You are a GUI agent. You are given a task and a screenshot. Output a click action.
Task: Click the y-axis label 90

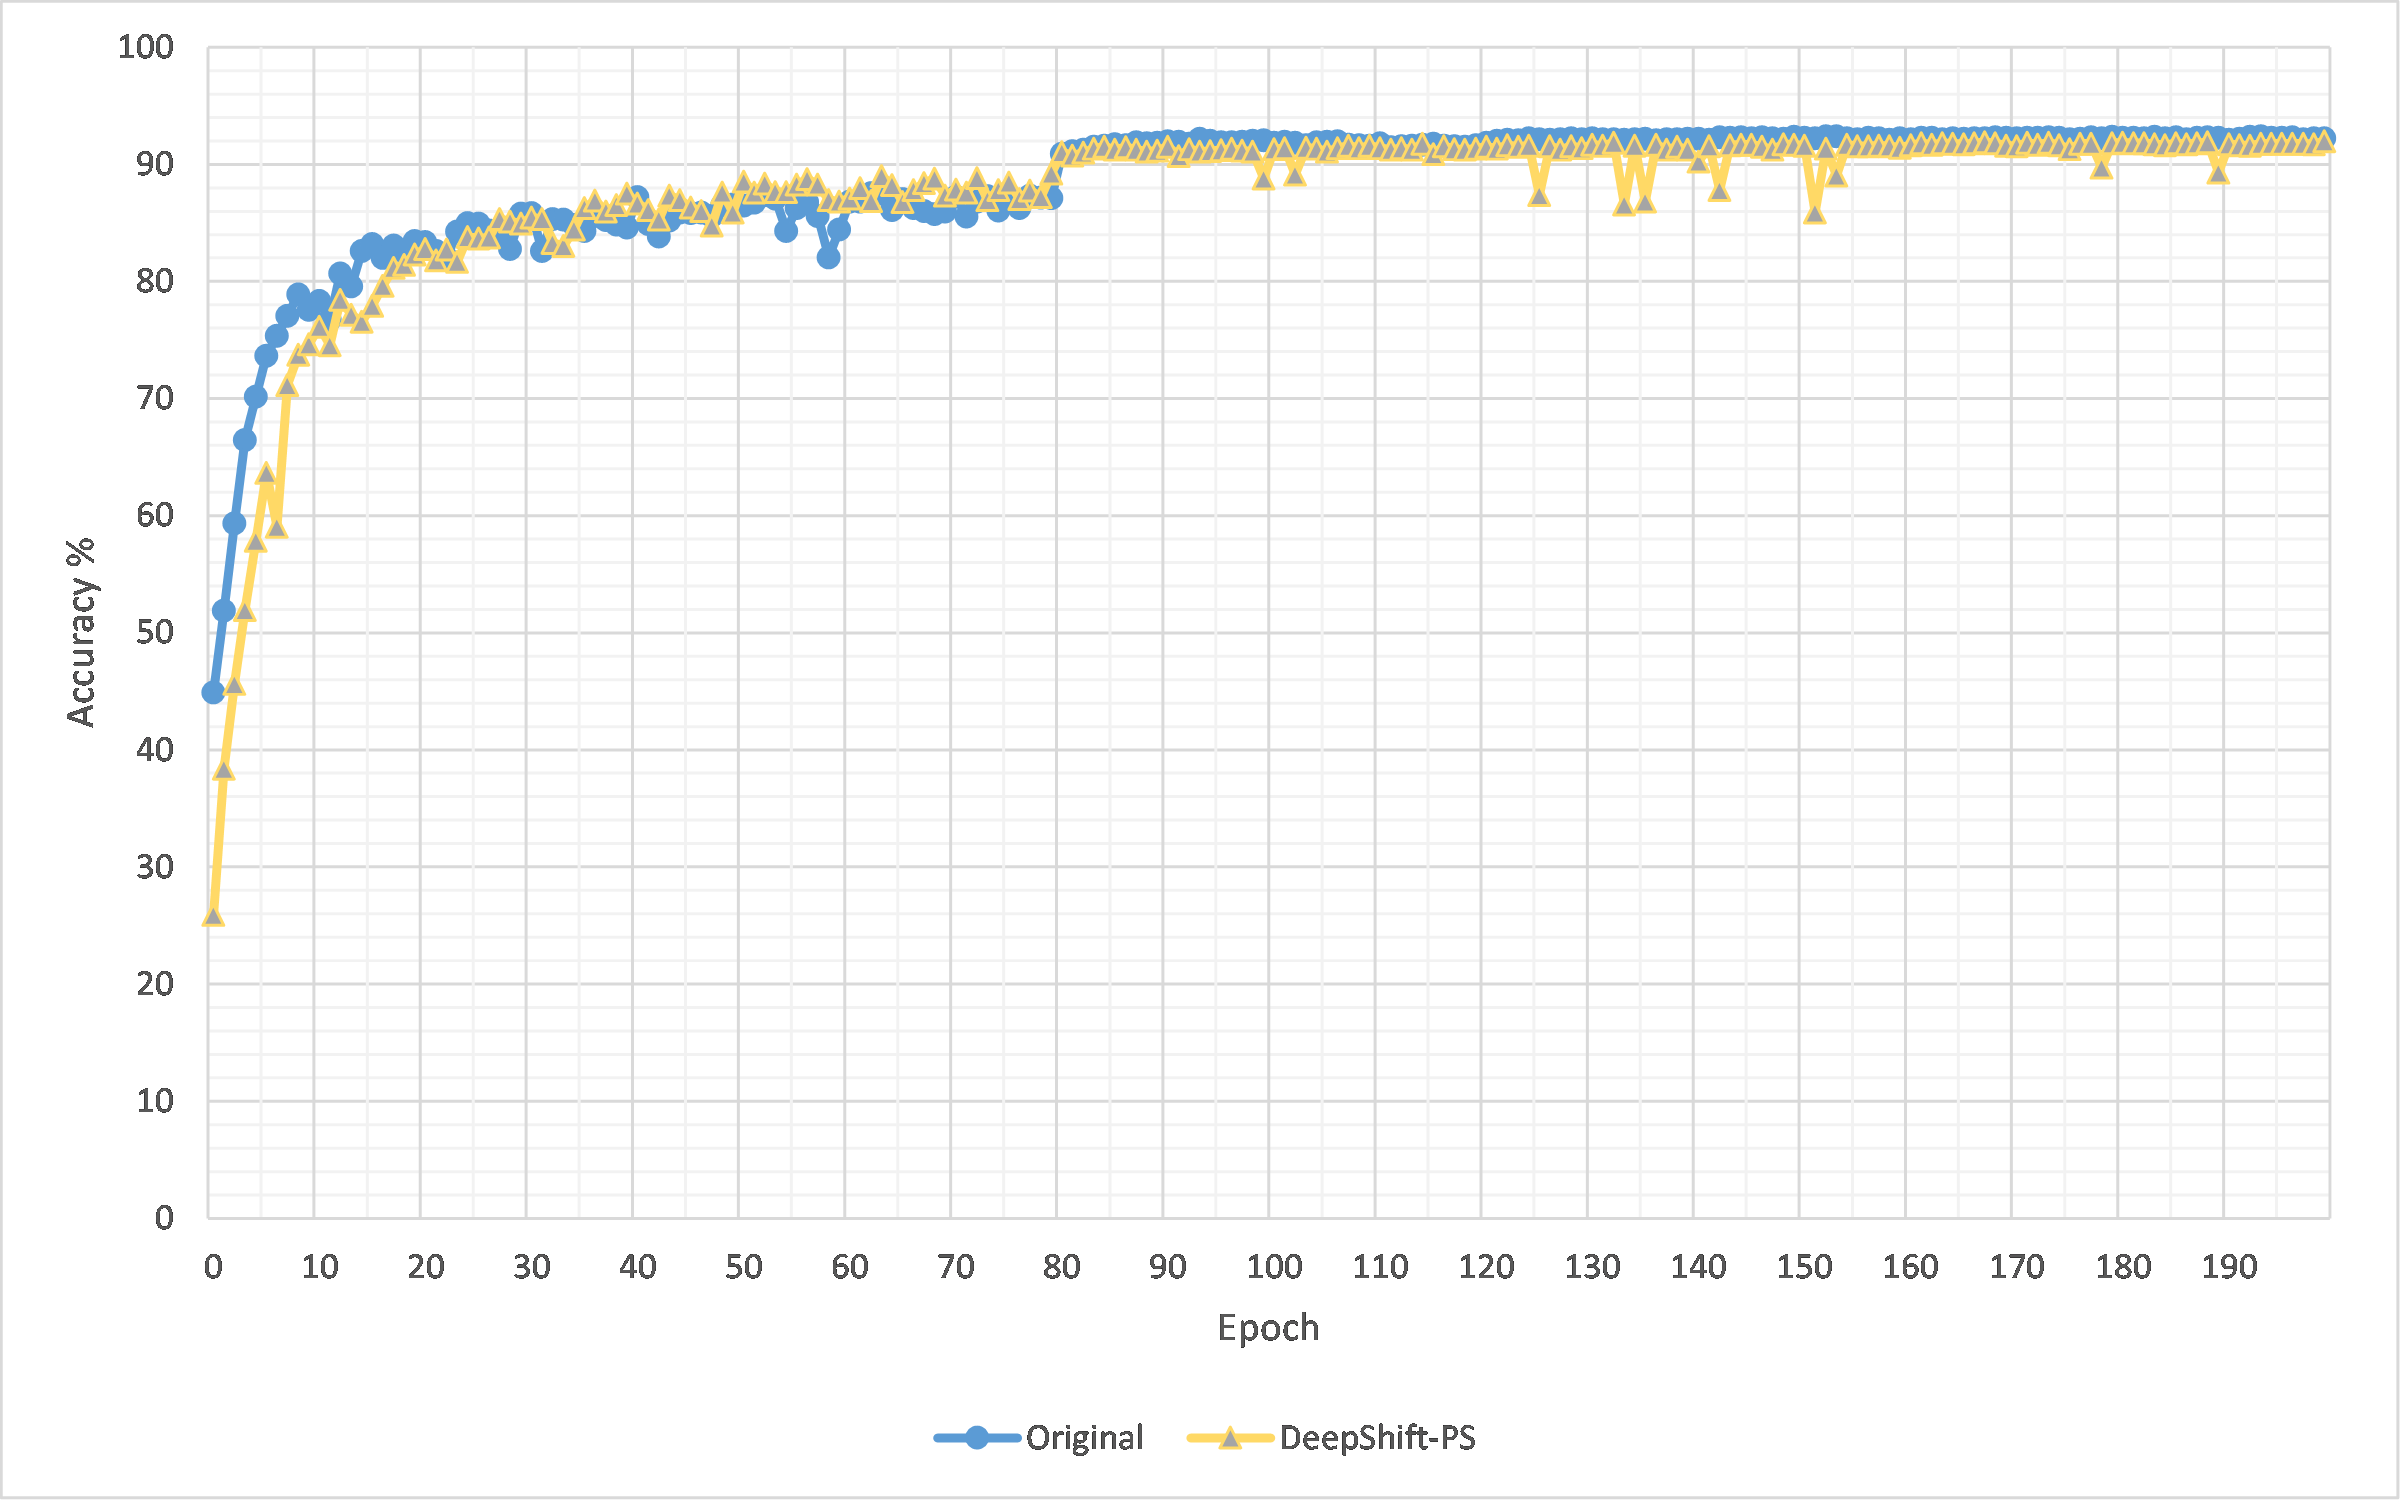[155, 164]
